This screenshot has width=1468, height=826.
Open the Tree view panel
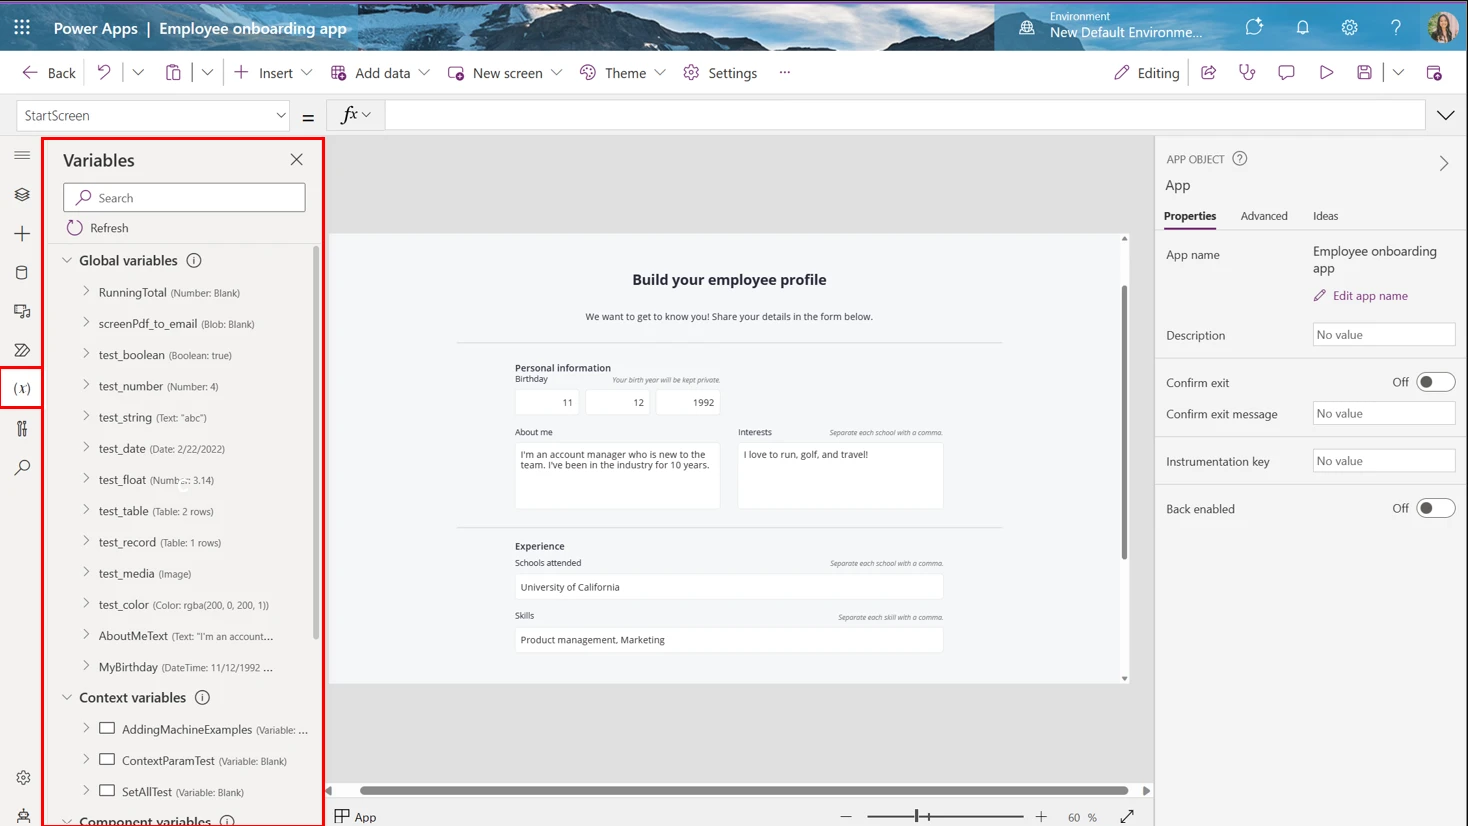pyautogui.click(x=22, y=194)
